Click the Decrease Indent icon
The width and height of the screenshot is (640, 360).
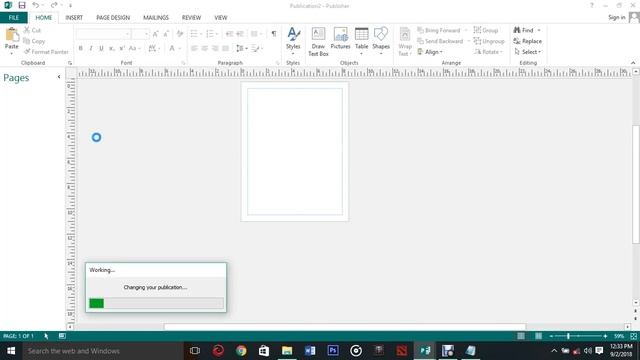(229, 34)
